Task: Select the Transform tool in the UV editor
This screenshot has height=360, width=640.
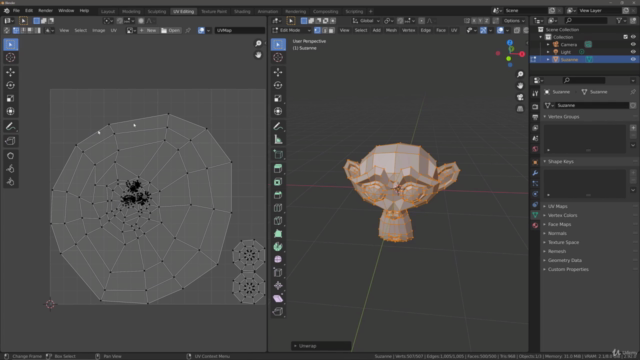Action: pyautogui.click(x=11, y=111)
